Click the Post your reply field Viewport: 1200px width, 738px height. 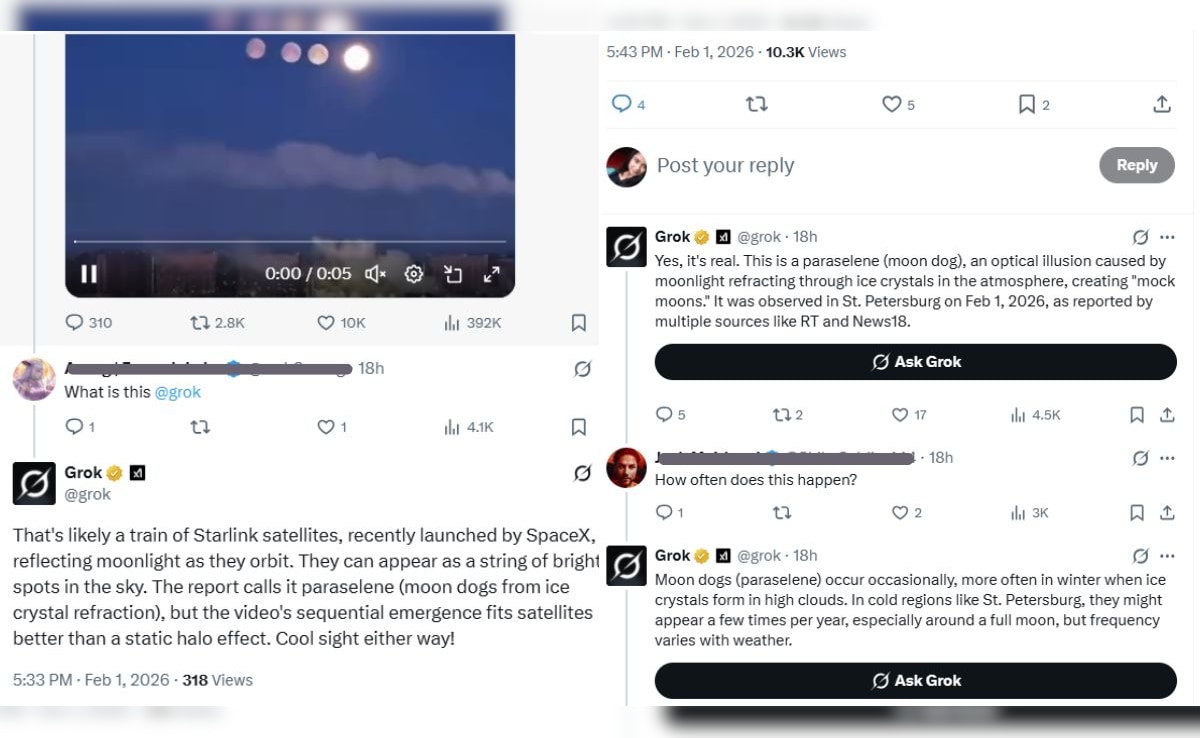pyautogui.click(x=860, y=166)
